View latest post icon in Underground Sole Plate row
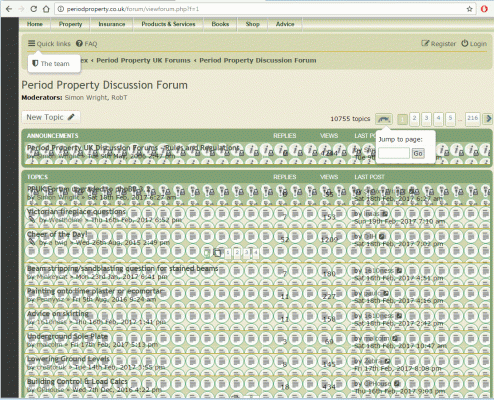494x400 pixels. click(x=395, y=338)
